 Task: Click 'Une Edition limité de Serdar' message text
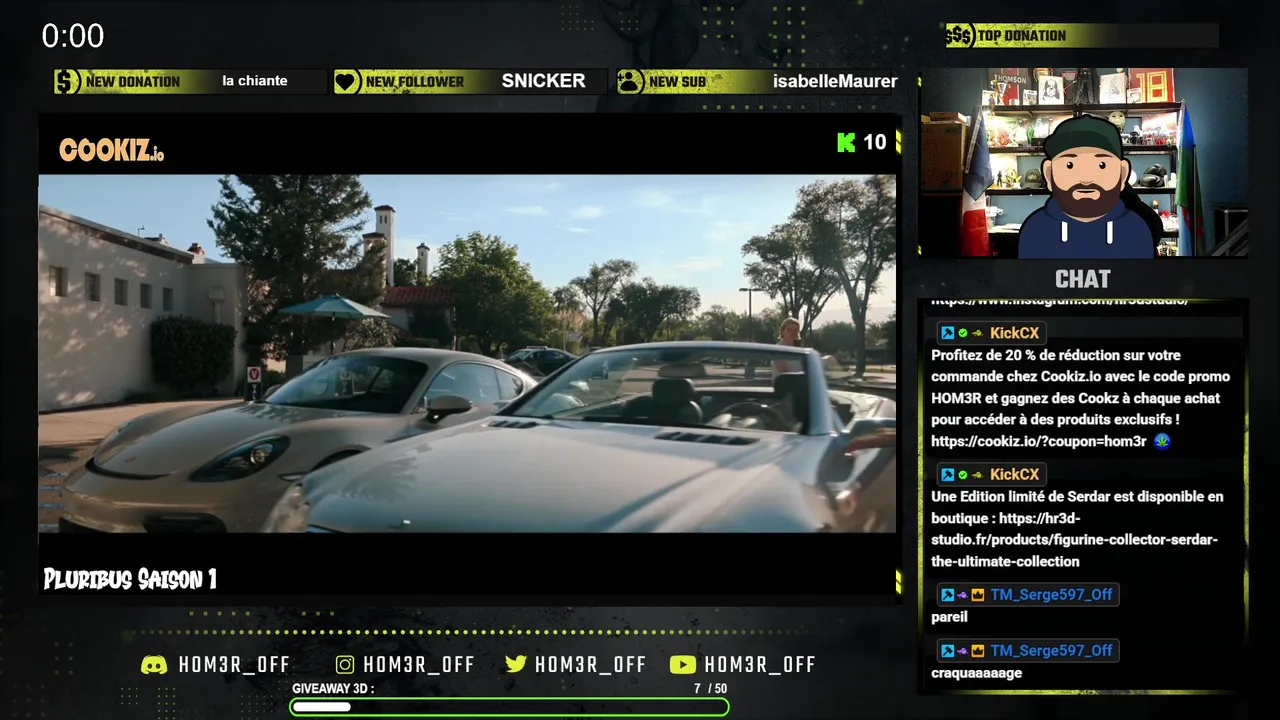1077,529
